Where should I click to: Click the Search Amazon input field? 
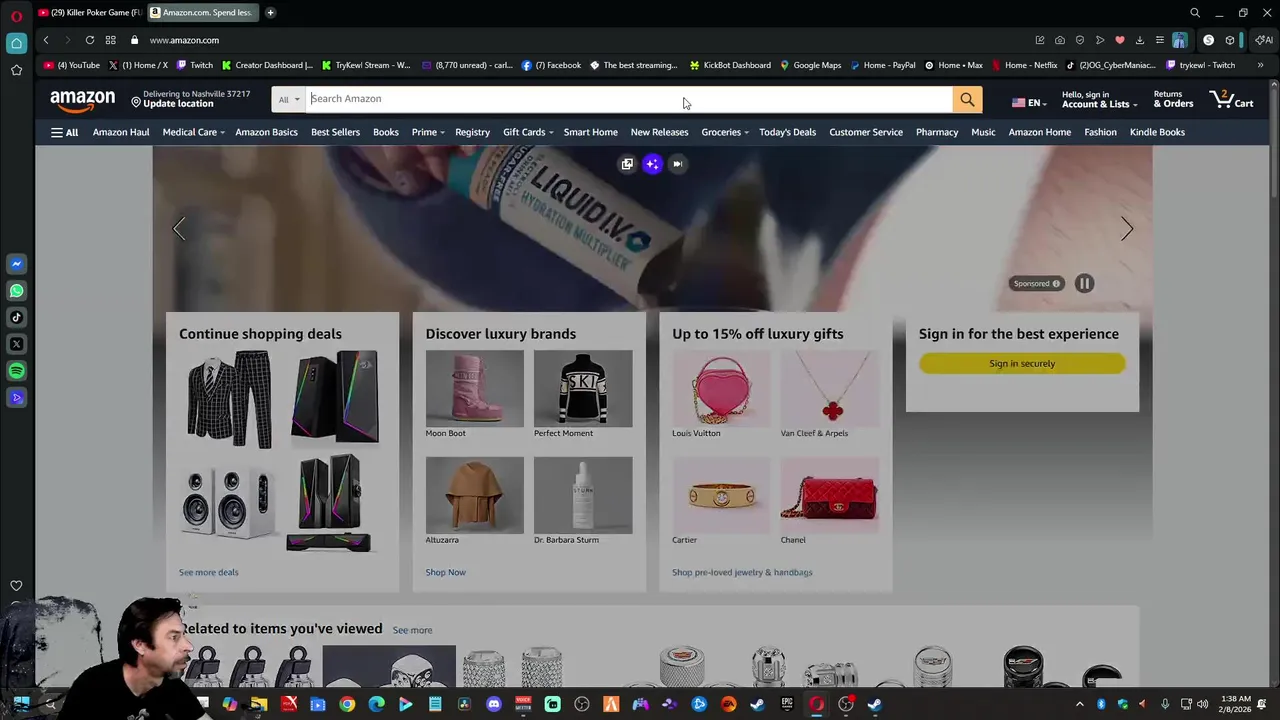pyautogui.click(x=629, y=99)
